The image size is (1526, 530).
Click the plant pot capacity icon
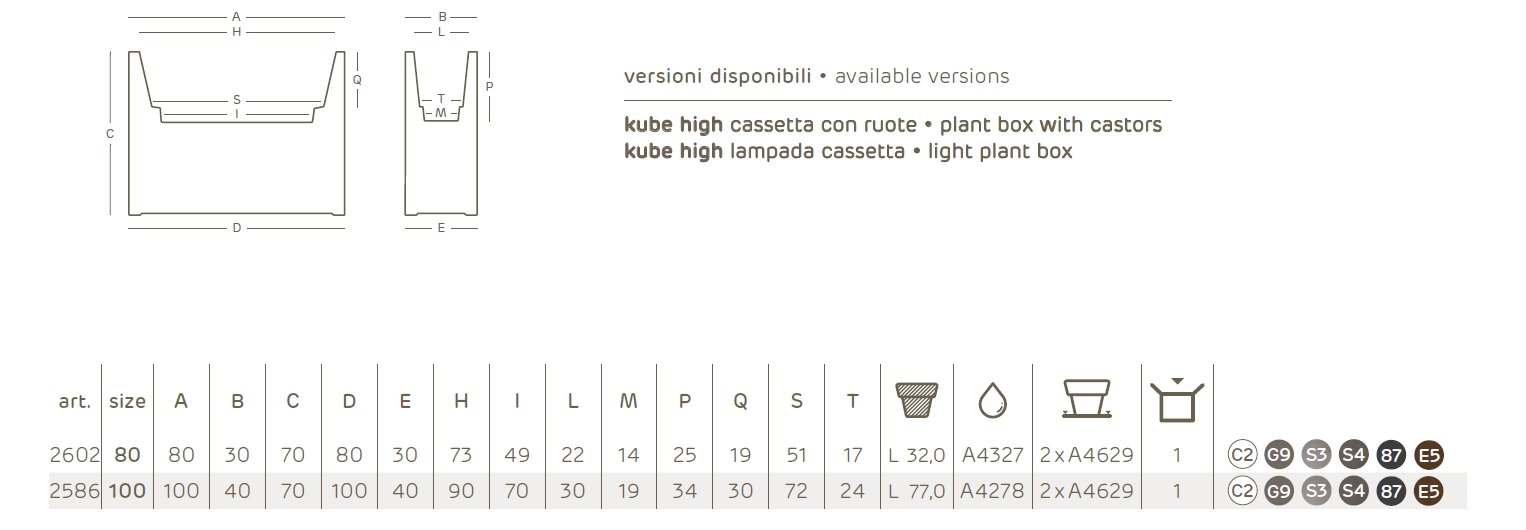[917, 400]
